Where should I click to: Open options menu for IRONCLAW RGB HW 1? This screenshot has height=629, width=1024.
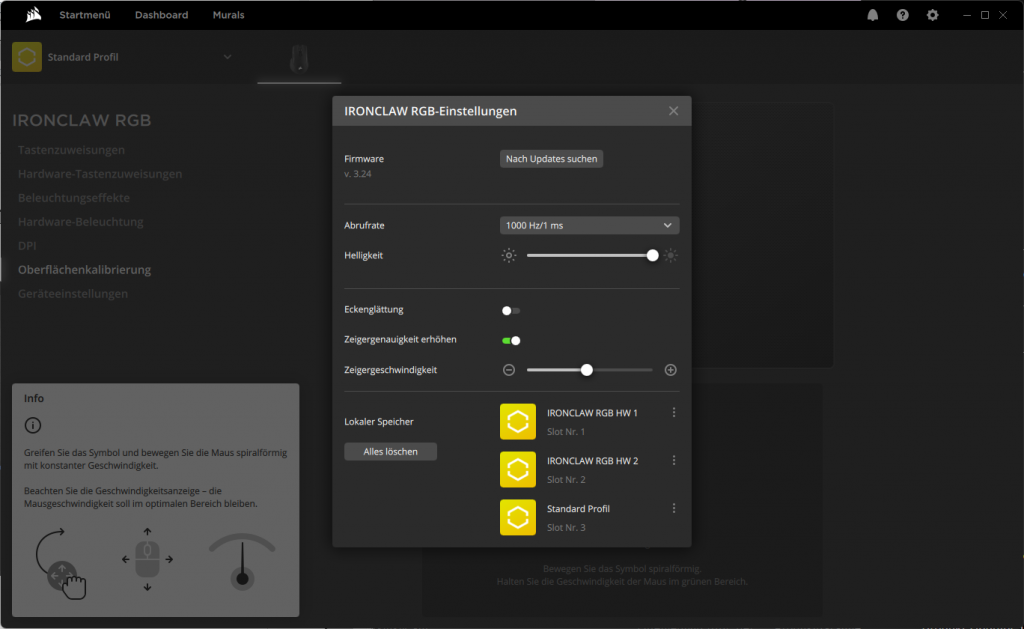[x=674, y=413]
